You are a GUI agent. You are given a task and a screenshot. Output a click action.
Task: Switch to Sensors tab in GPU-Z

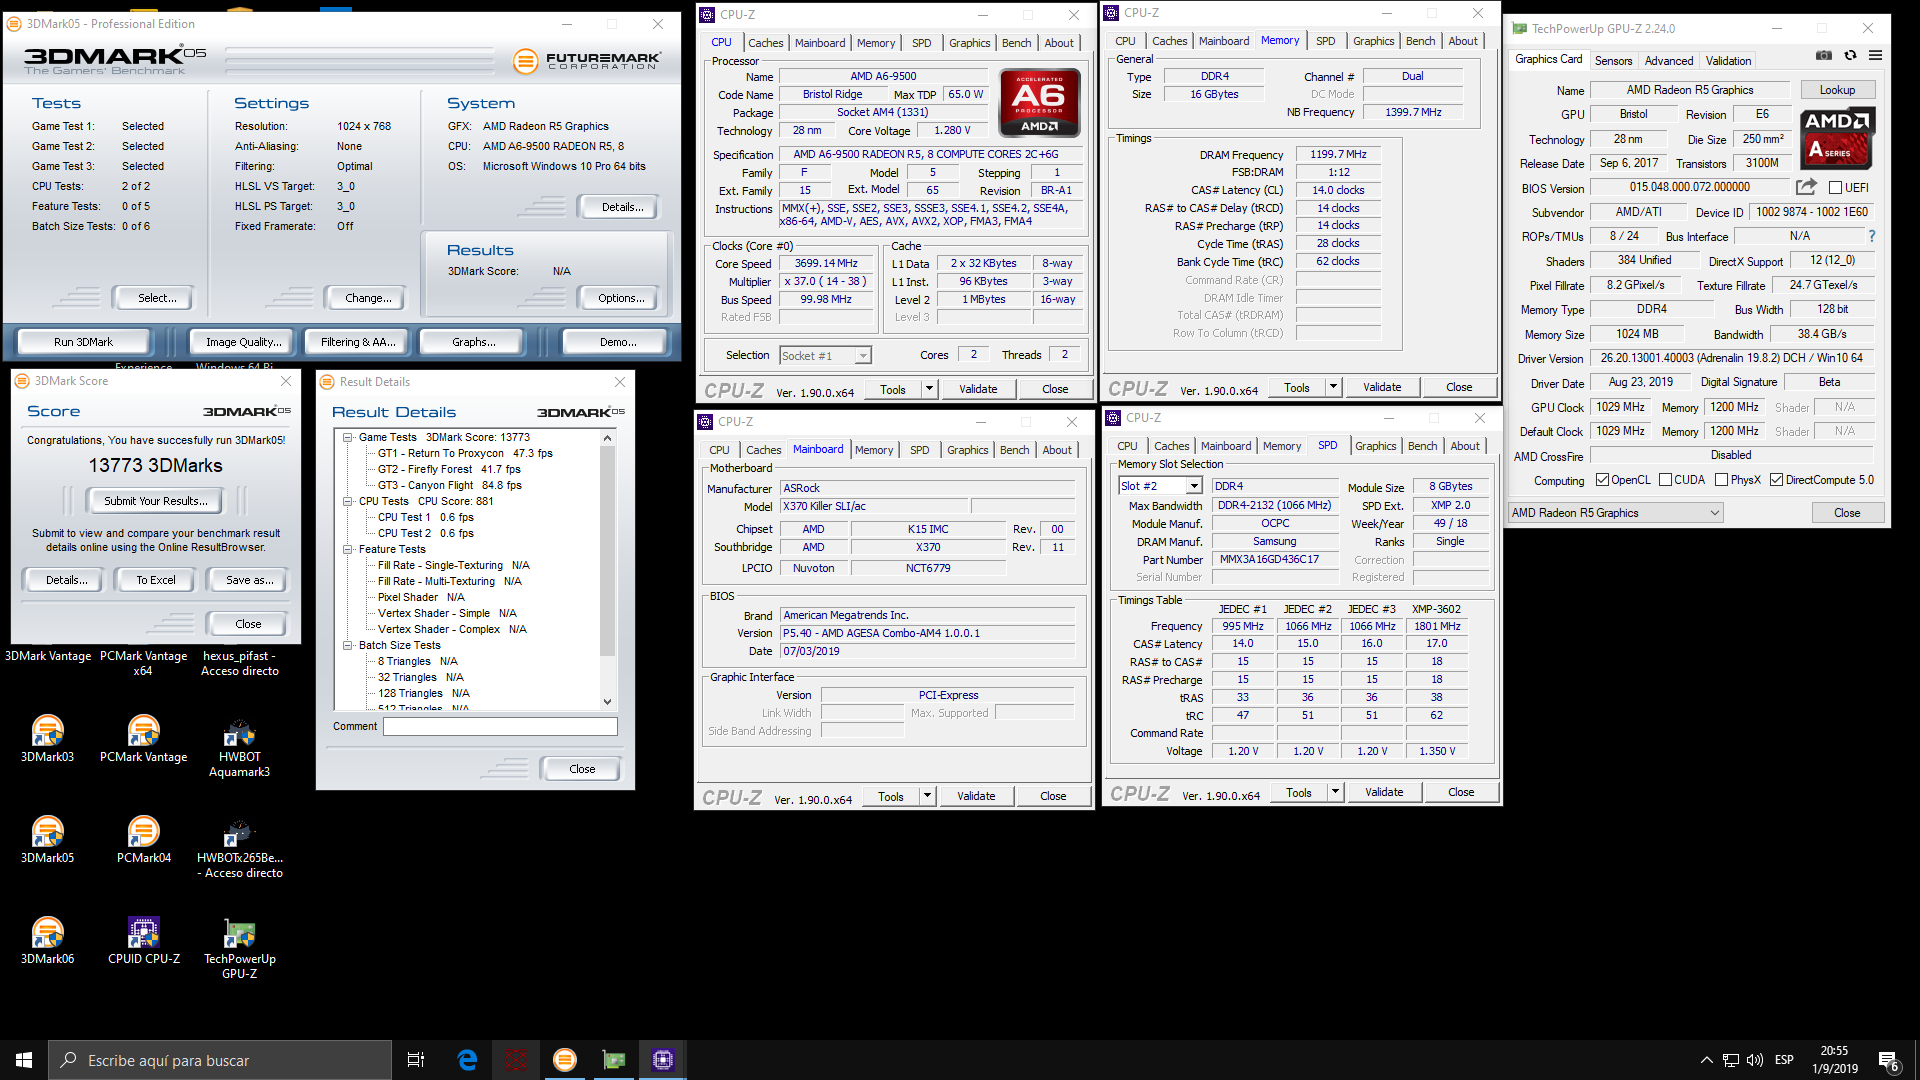(1613, 61)
